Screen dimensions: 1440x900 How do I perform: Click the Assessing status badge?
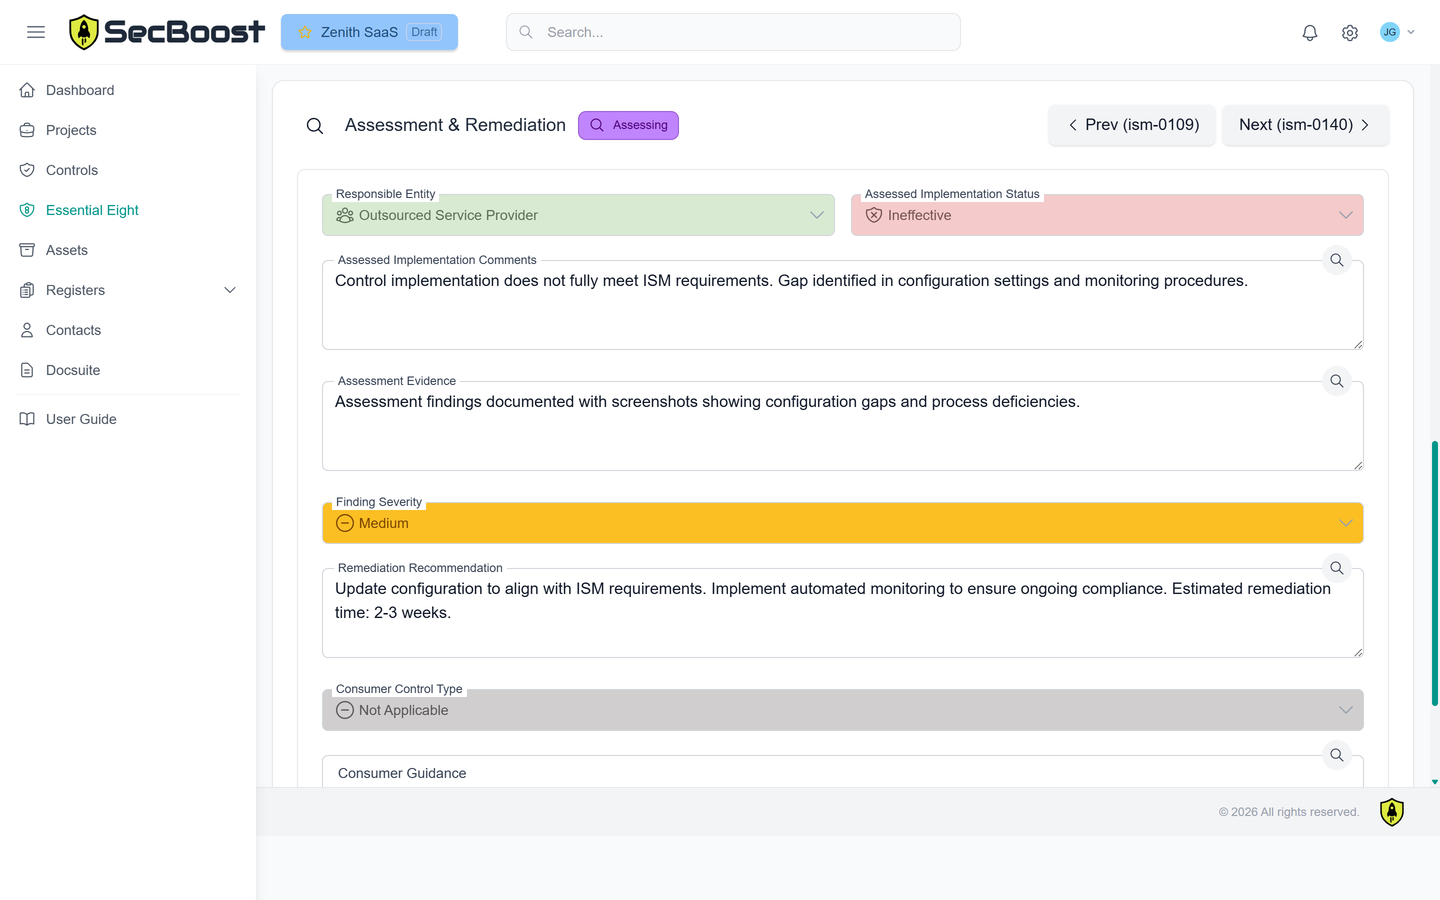tap(628, 125)
